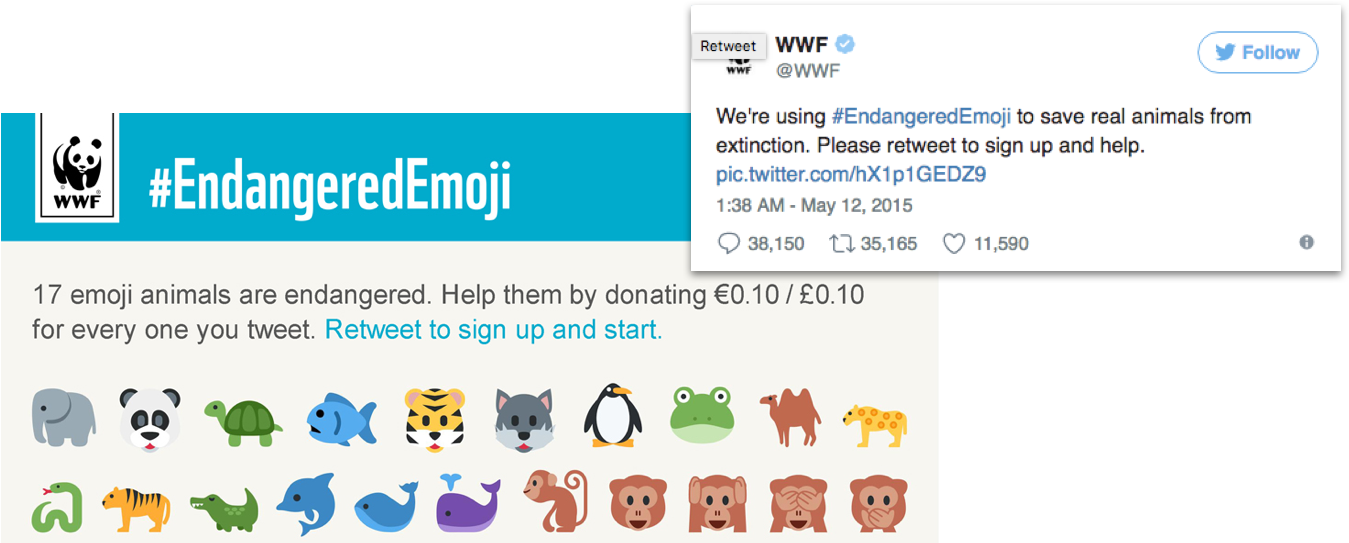Click the Retweet to sign up link
This screenshot has width=1349, height=543.
(x=493, y=329)
